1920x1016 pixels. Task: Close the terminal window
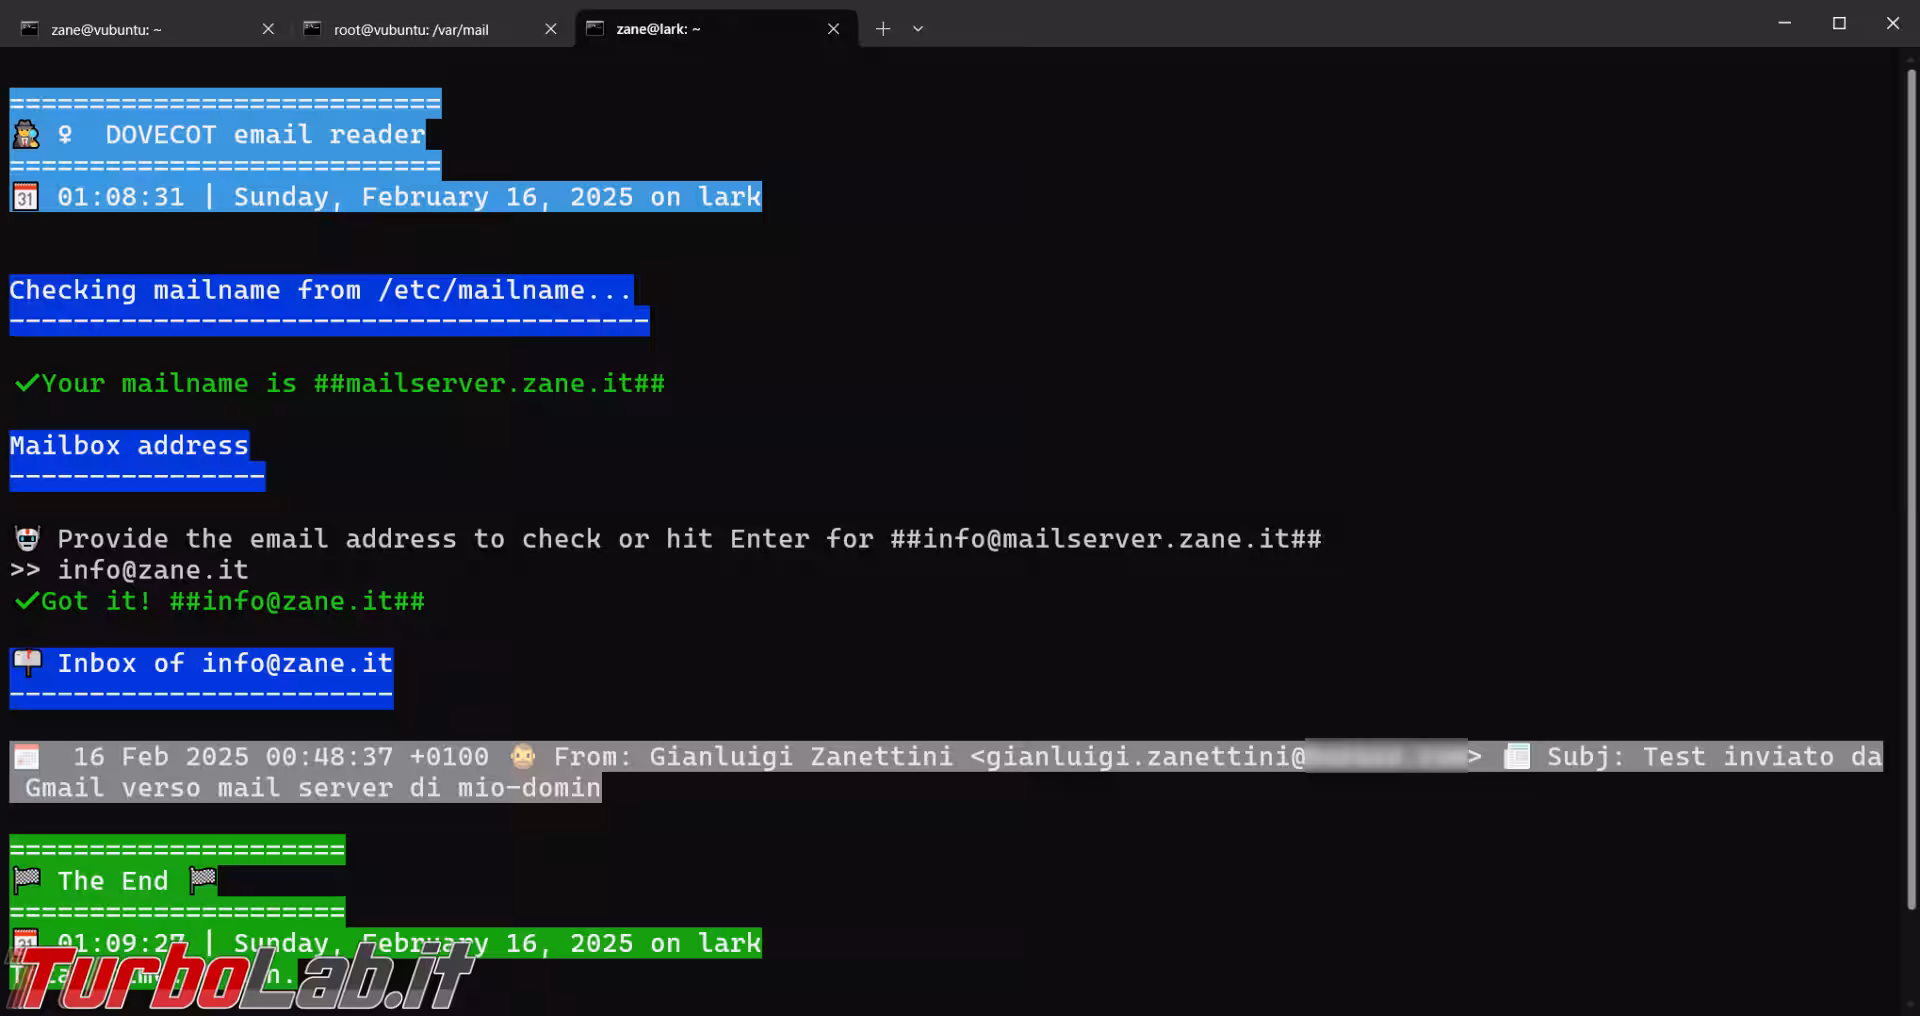pos(1893,23)
